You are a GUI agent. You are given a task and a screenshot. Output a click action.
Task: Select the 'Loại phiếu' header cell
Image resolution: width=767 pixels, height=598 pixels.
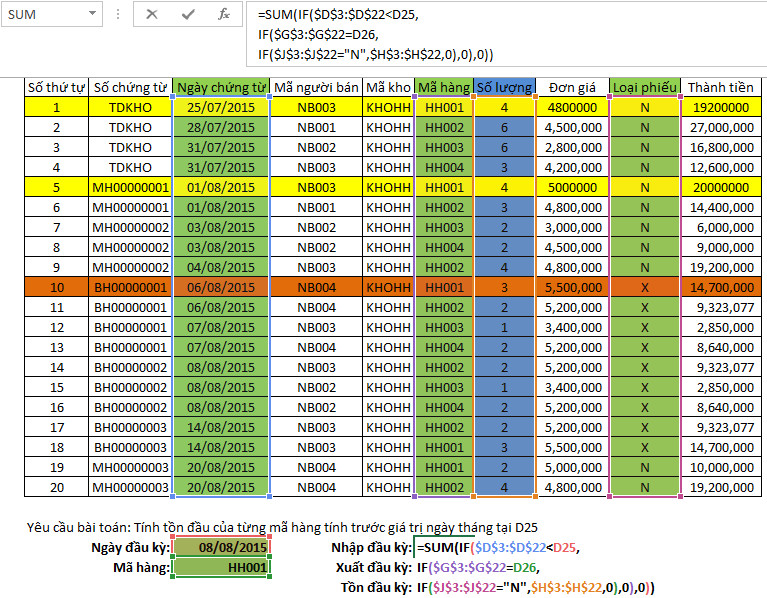coord(644,87)
